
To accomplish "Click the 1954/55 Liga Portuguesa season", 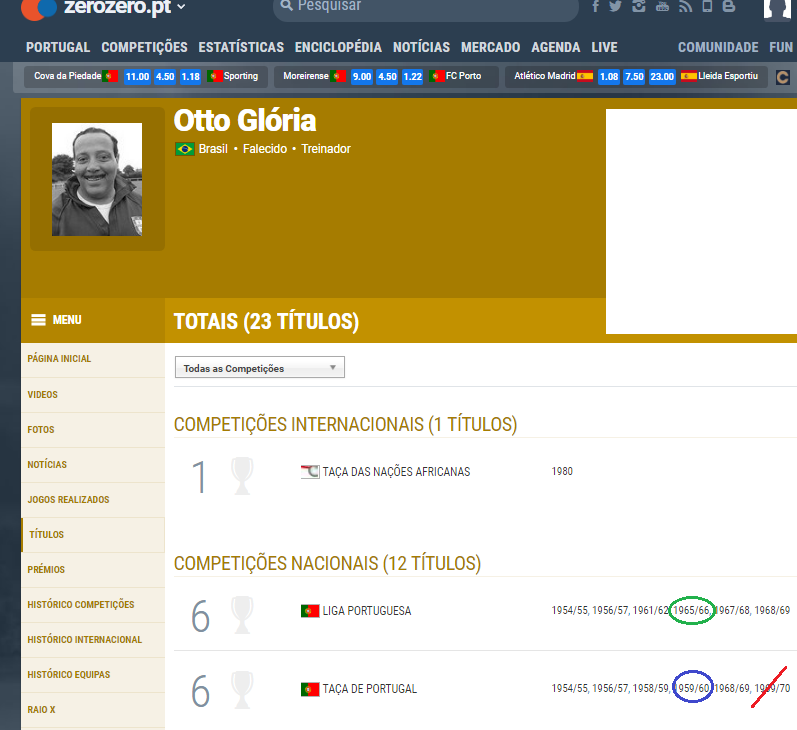I will tap(570, 611).
